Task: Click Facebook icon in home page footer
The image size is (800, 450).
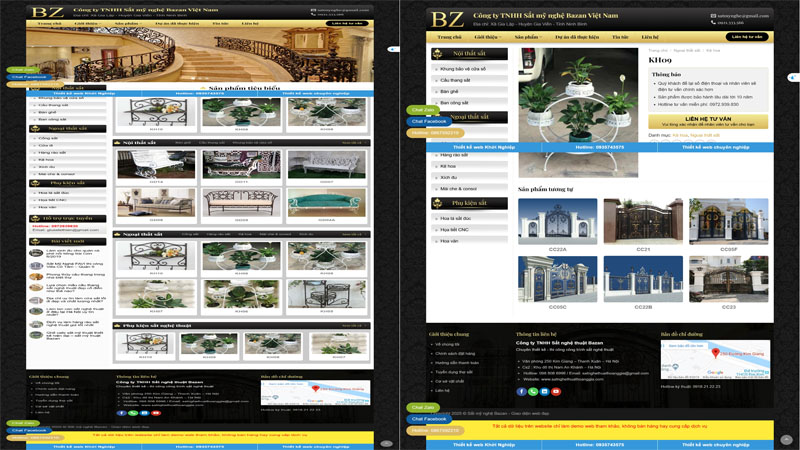Action: tap(121, 413)
